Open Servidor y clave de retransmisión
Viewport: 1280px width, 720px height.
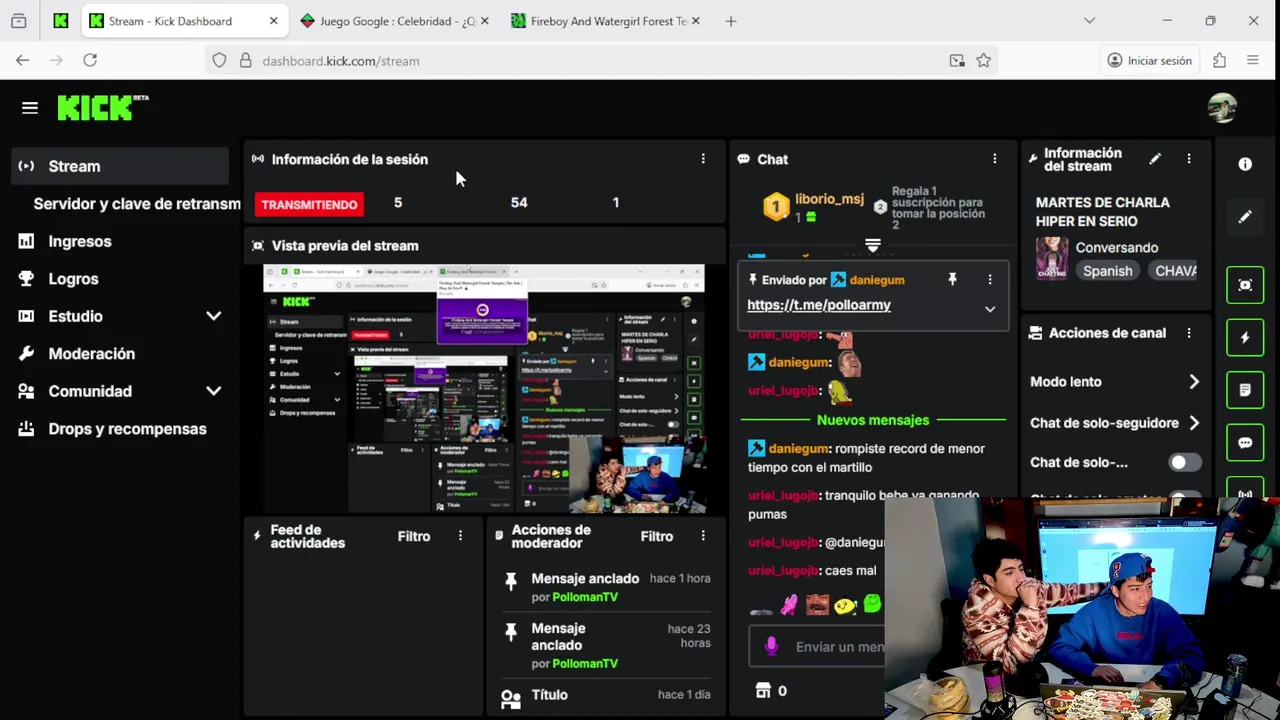tap(137, 204)
